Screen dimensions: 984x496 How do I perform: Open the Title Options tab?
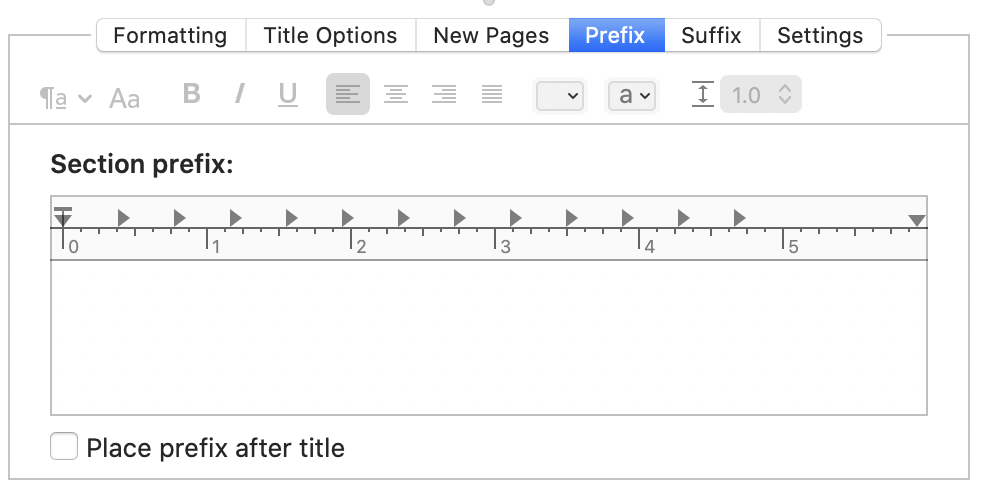[x=330, y=35]
